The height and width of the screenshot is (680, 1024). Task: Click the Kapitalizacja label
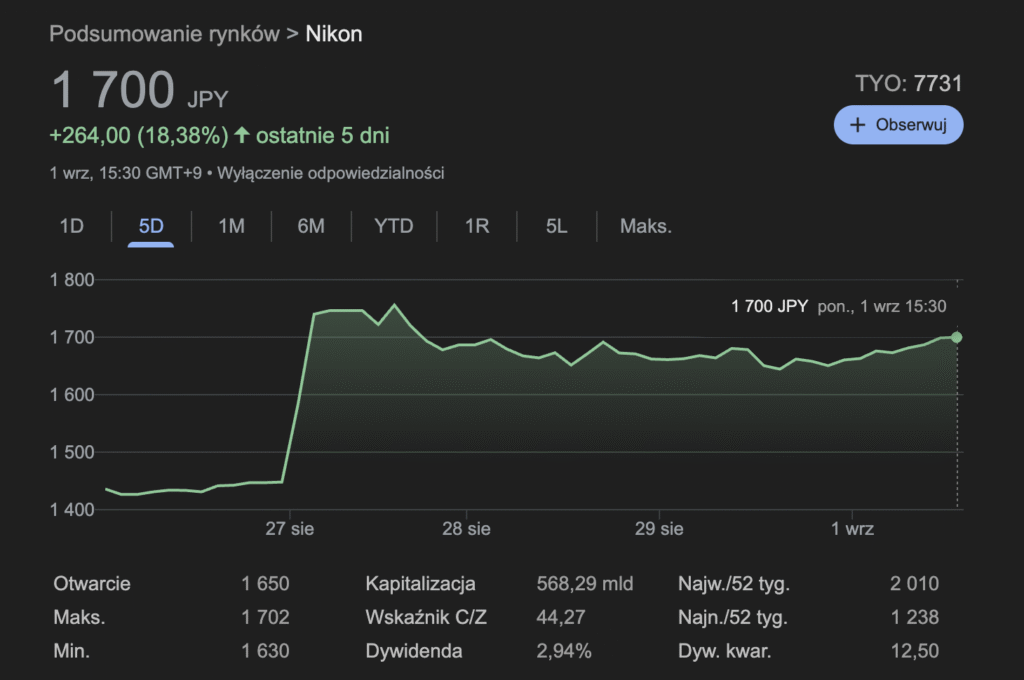[420, 583]
